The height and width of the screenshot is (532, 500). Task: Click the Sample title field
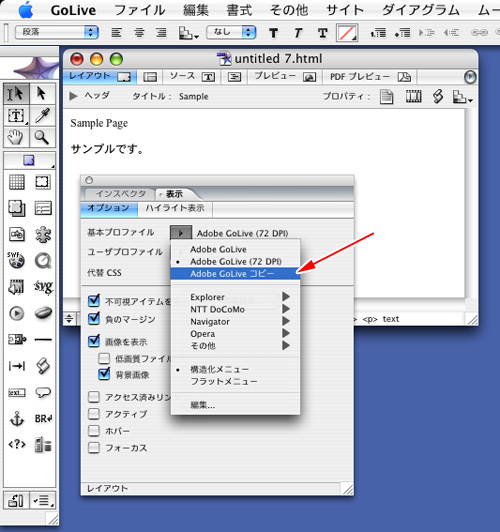(x=194, y=96)
